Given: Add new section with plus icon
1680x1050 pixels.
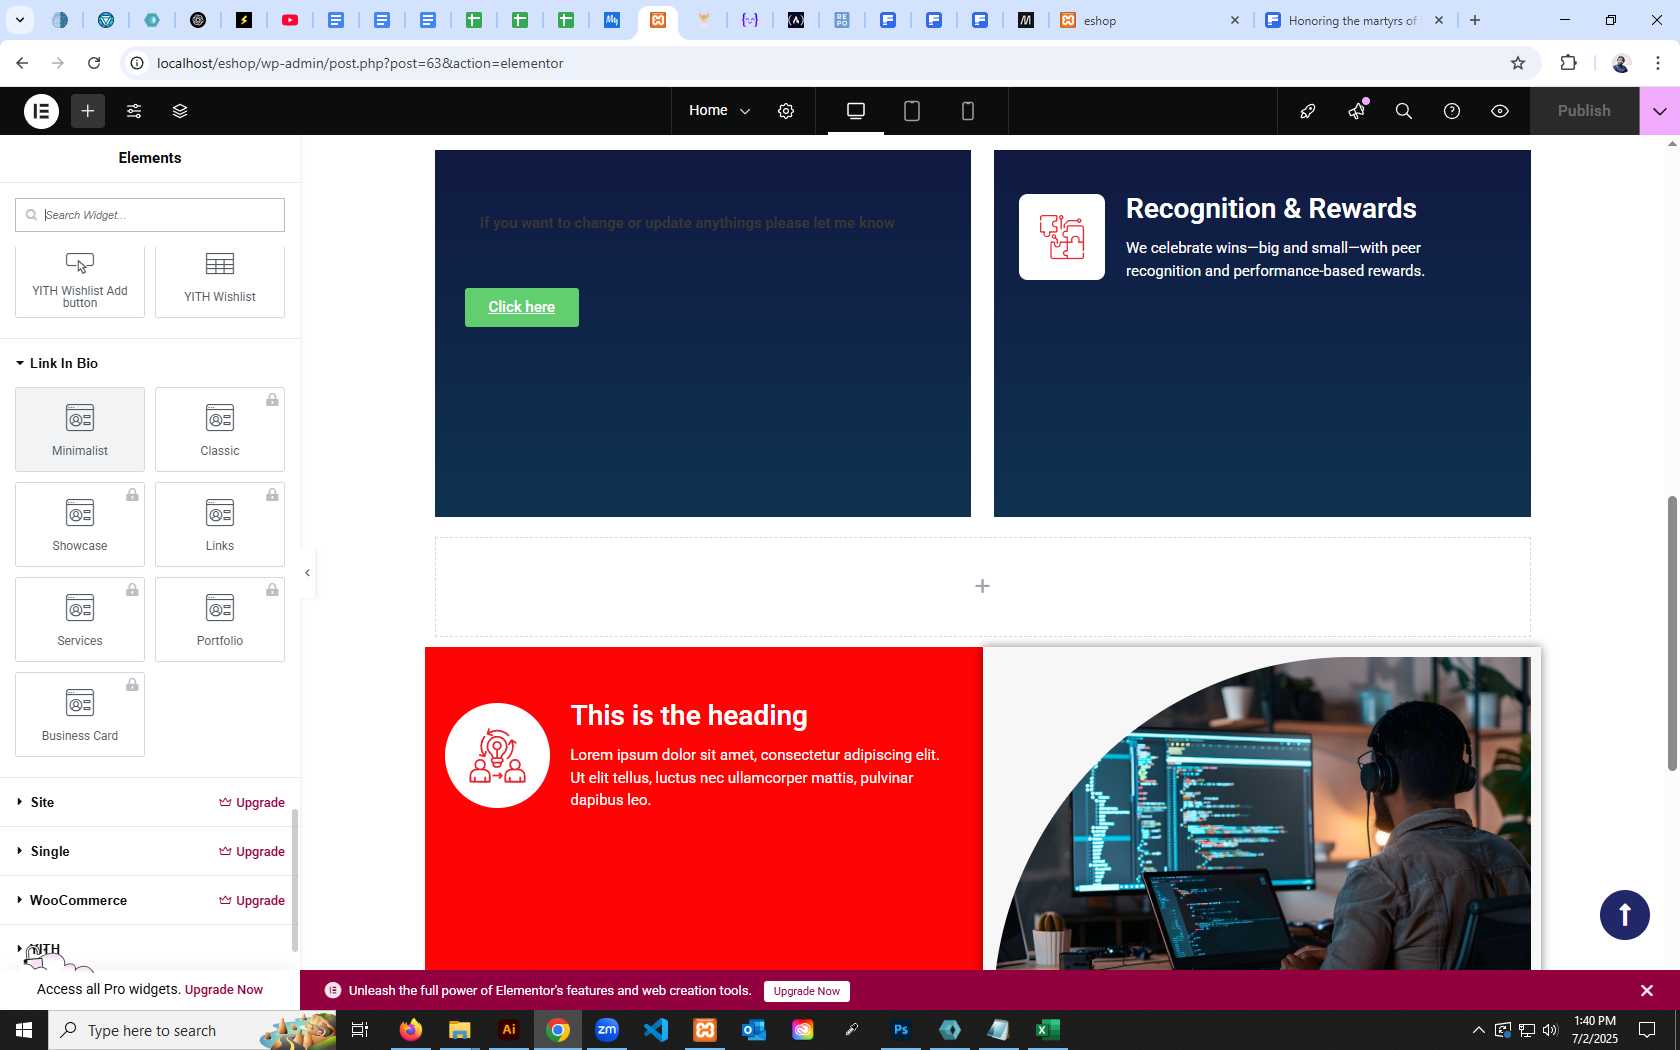Looking at the screenshot, I should (x=982, y=586).
